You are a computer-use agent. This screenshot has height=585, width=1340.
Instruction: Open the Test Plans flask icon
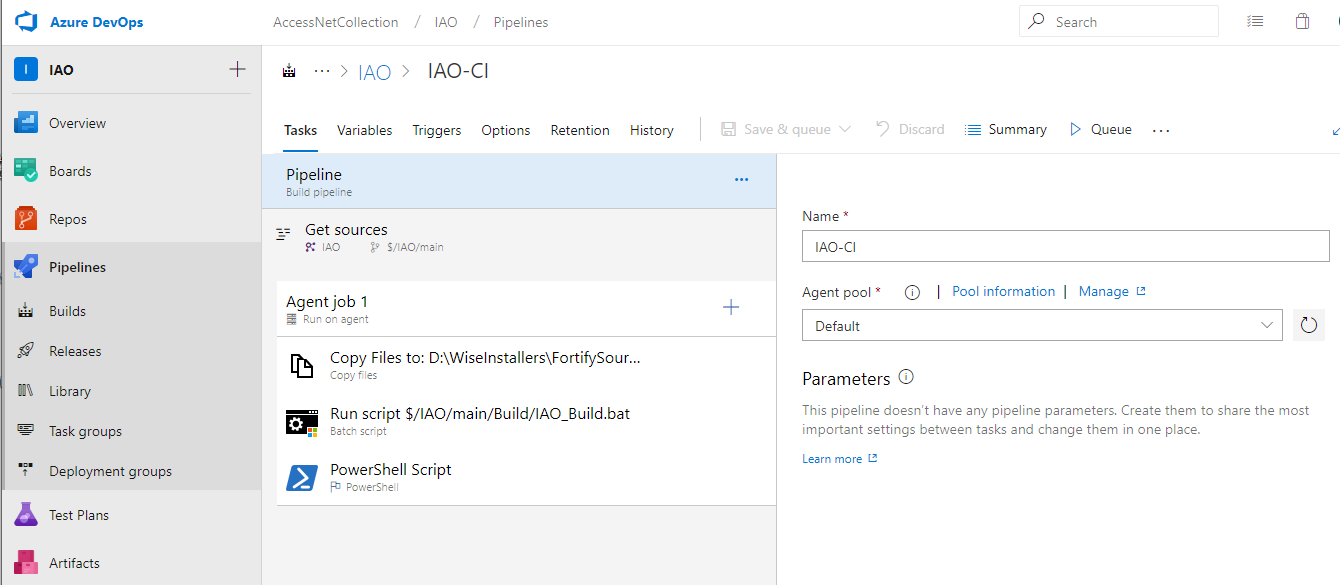(x=26, y=515)
